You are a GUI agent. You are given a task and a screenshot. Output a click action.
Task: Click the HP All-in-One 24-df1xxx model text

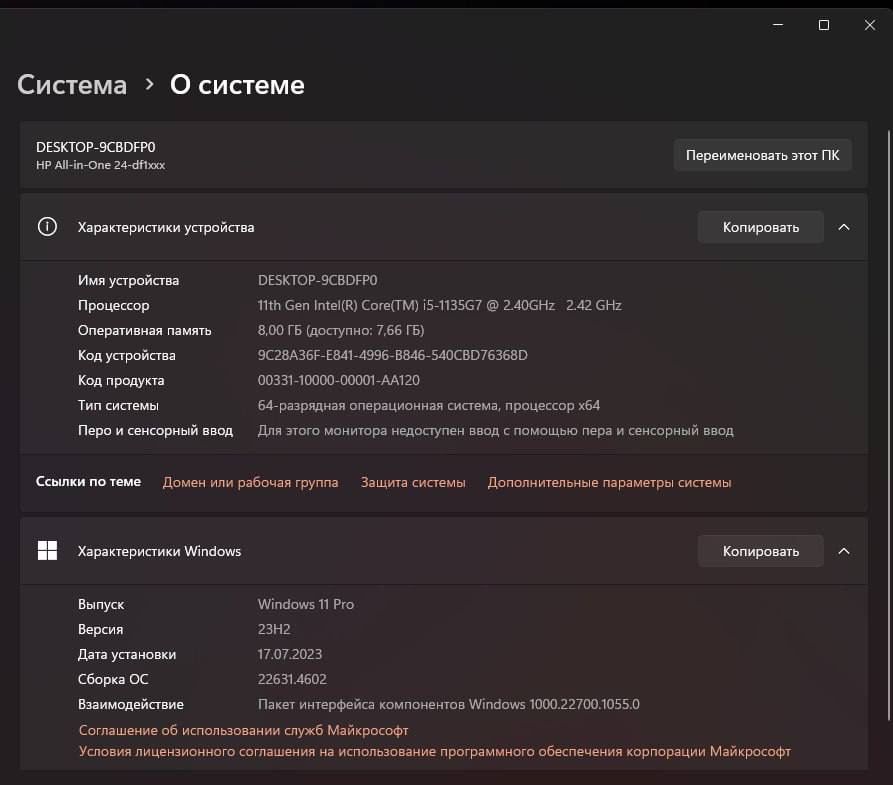click(x=100, y=165)
